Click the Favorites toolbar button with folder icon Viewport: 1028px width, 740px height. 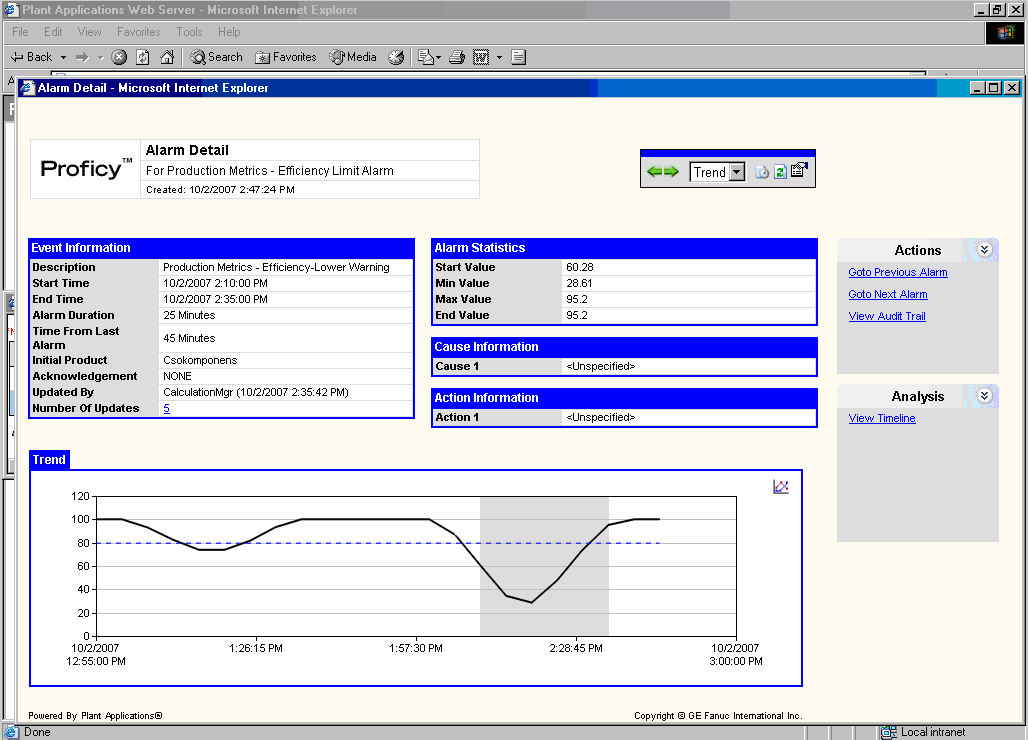coord(286,57)
